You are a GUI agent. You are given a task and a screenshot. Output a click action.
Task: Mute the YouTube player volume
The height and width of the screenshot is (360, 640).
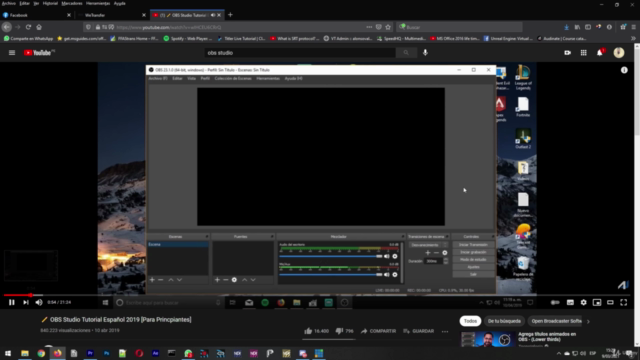click(39, 302)
